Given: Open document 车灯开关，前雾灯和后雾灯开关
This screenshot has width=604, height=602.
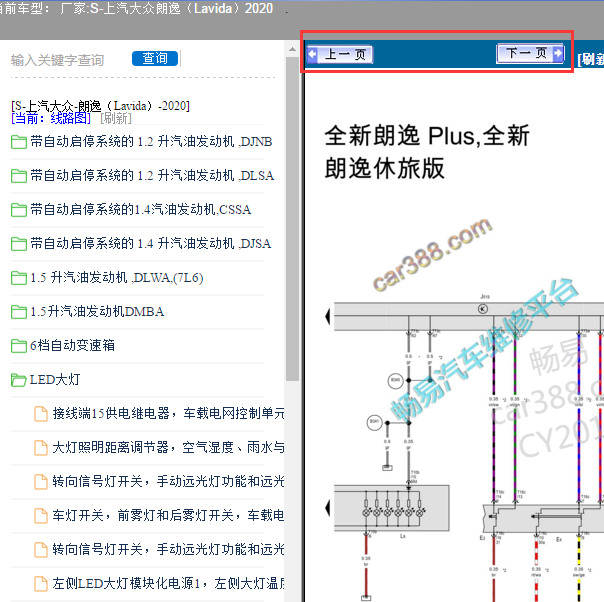Looking at the screenshot, I should (x=168, y=515).
